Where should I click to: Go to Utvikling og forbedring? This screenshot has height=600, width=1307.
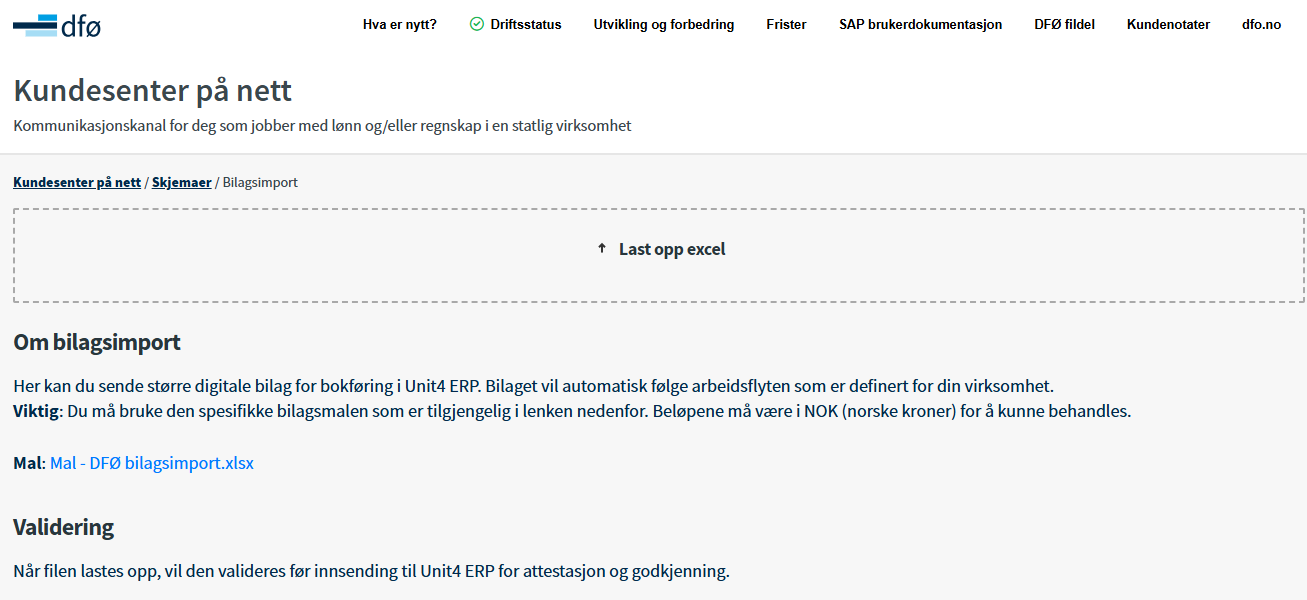pos(664,25)
